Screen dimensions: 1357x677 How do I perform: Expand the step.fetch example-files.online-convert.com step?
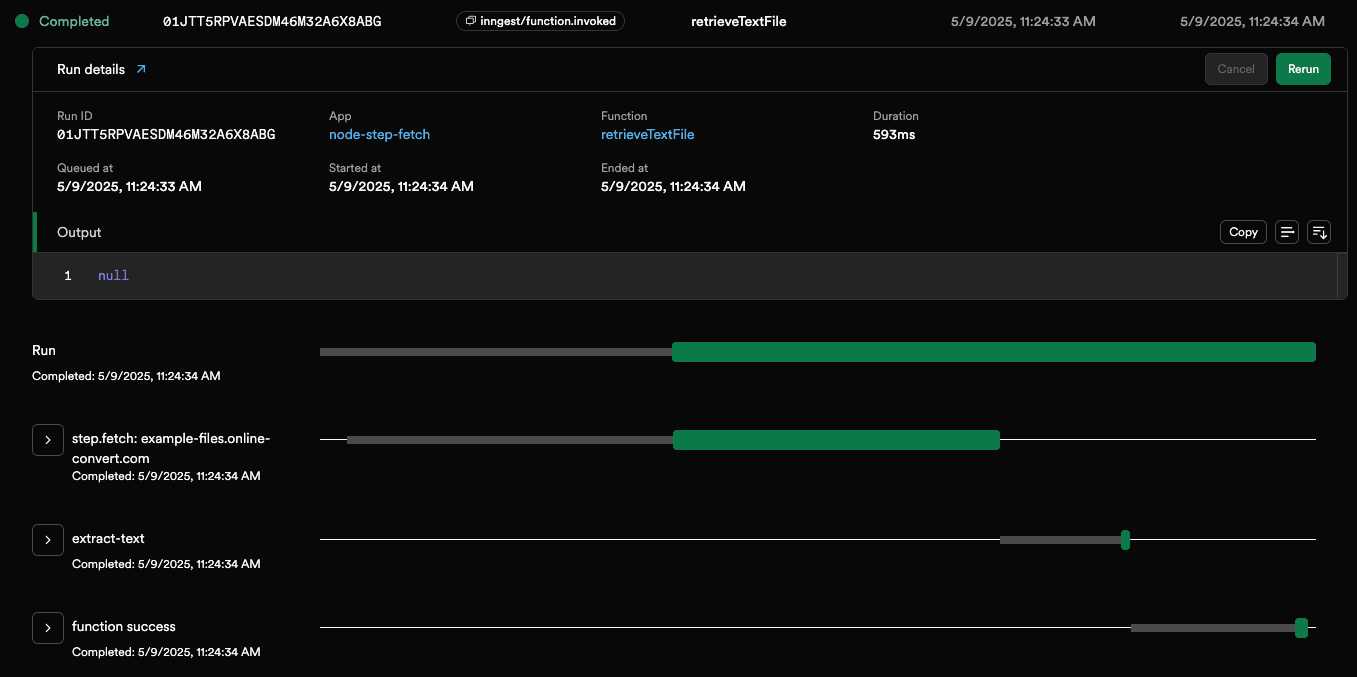tap(47, 440)
